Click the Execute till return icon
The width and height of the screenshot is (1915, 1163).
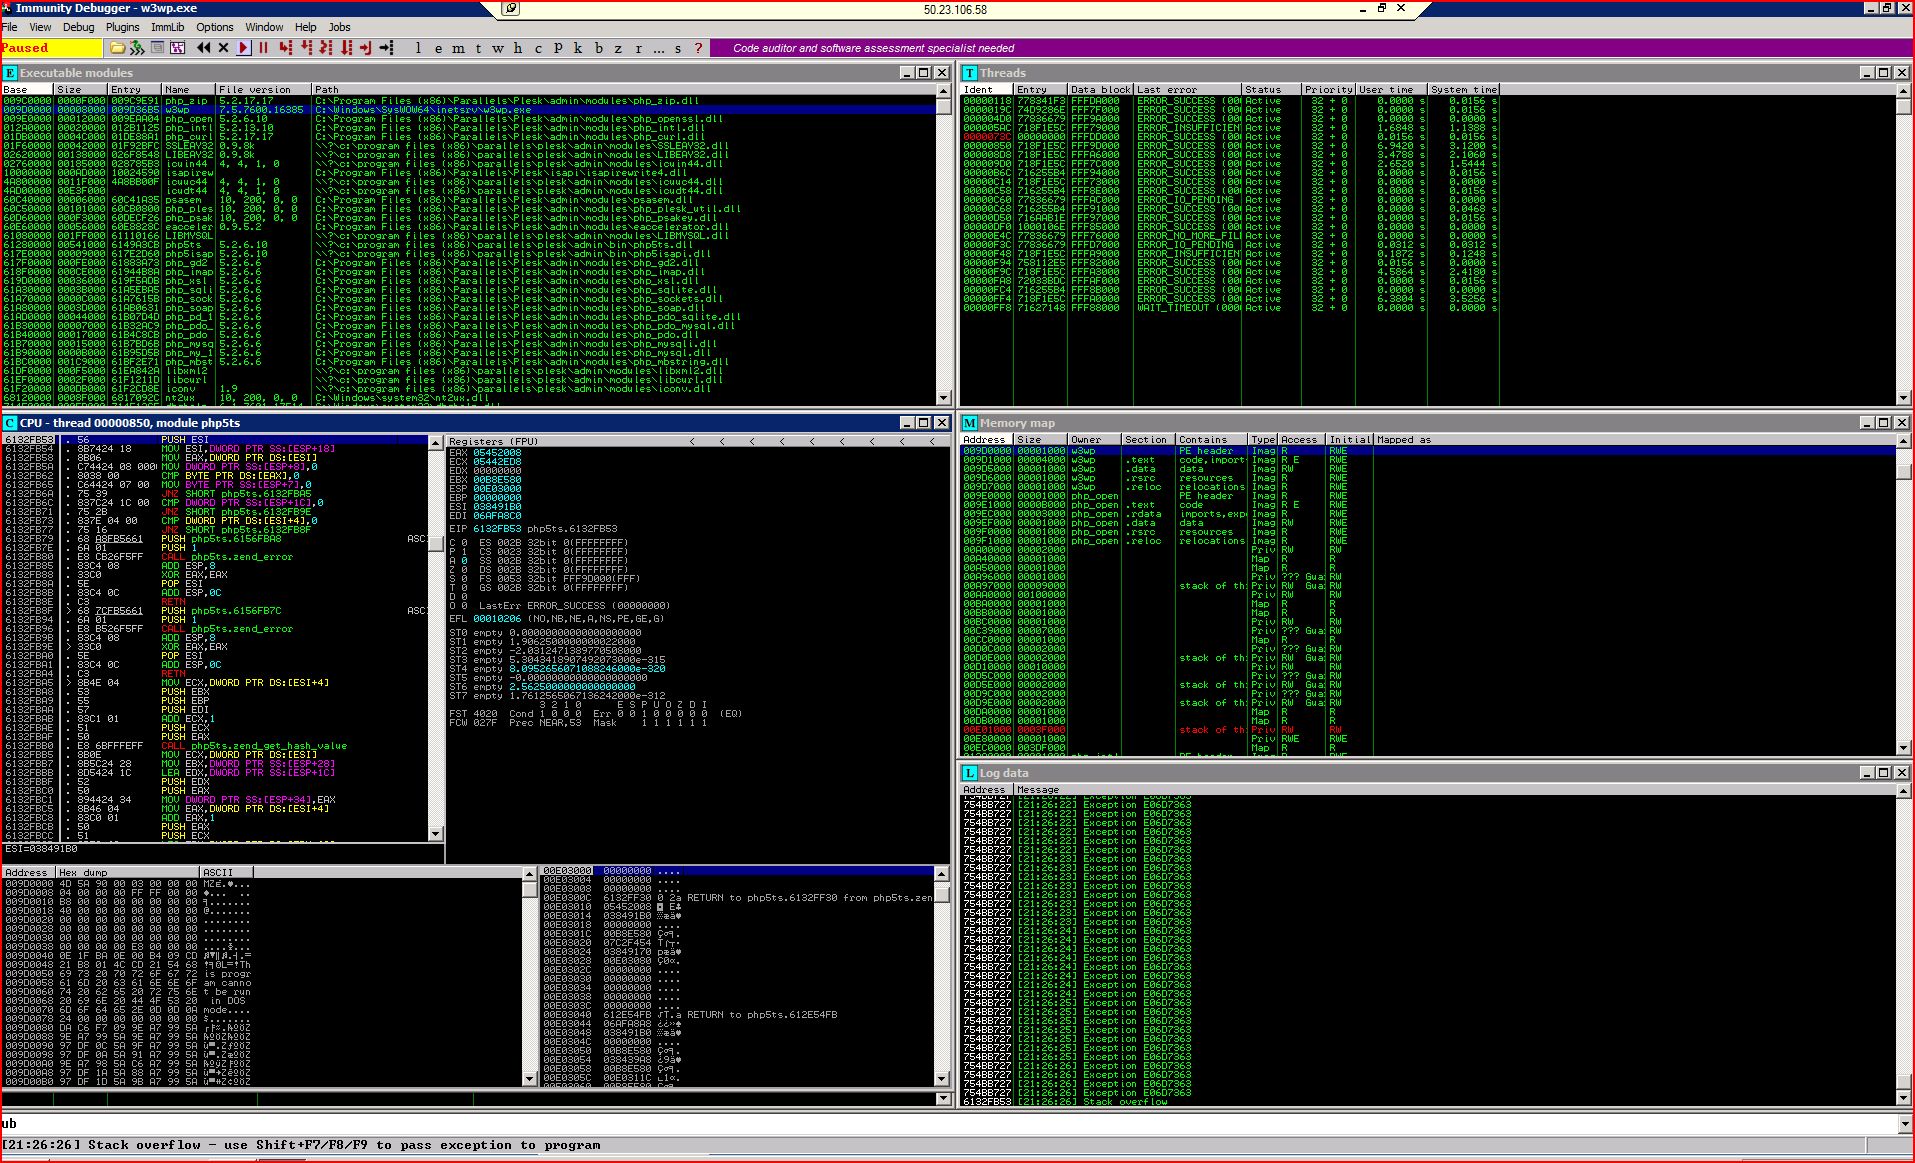(366, 47)
